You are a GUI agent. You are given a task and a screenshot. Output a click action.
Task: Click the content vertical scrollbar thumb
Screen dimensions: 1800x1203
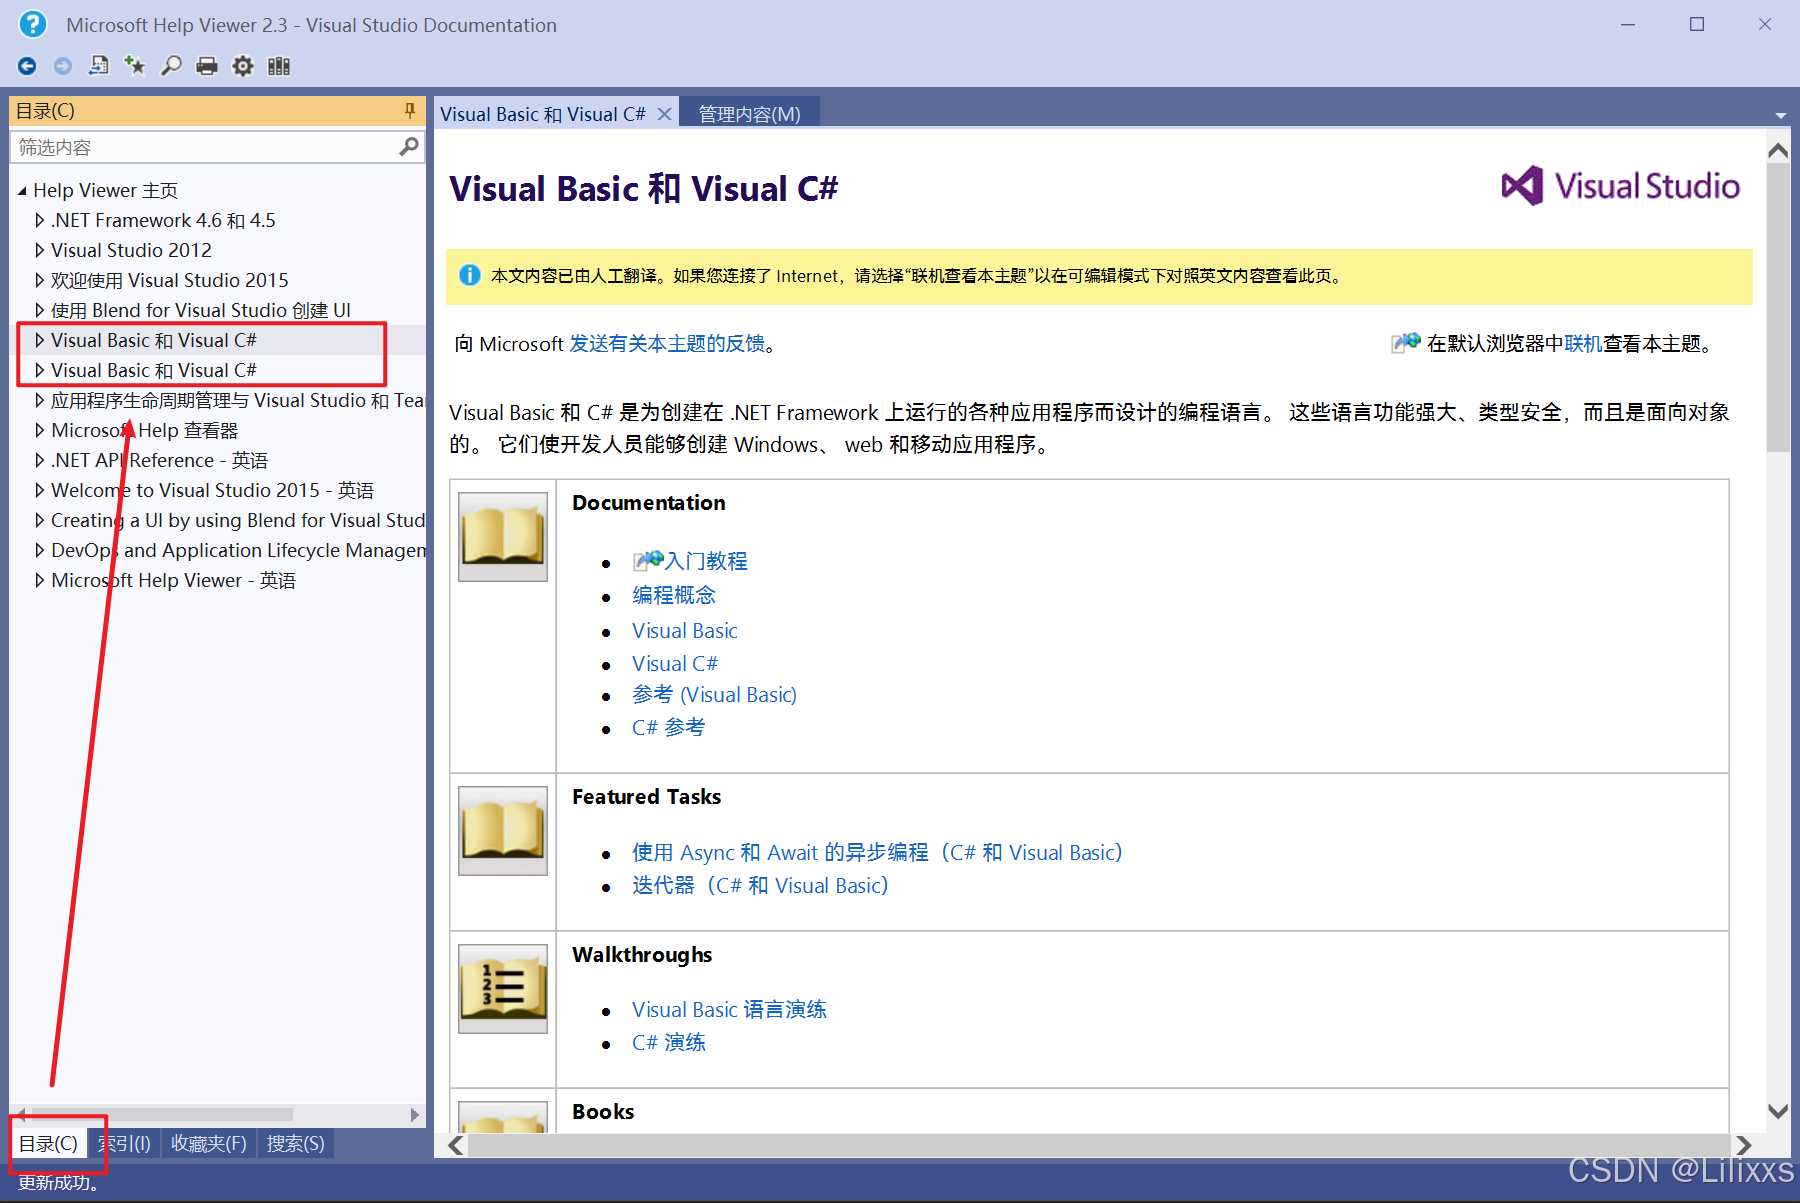(x=1778, y=308)
